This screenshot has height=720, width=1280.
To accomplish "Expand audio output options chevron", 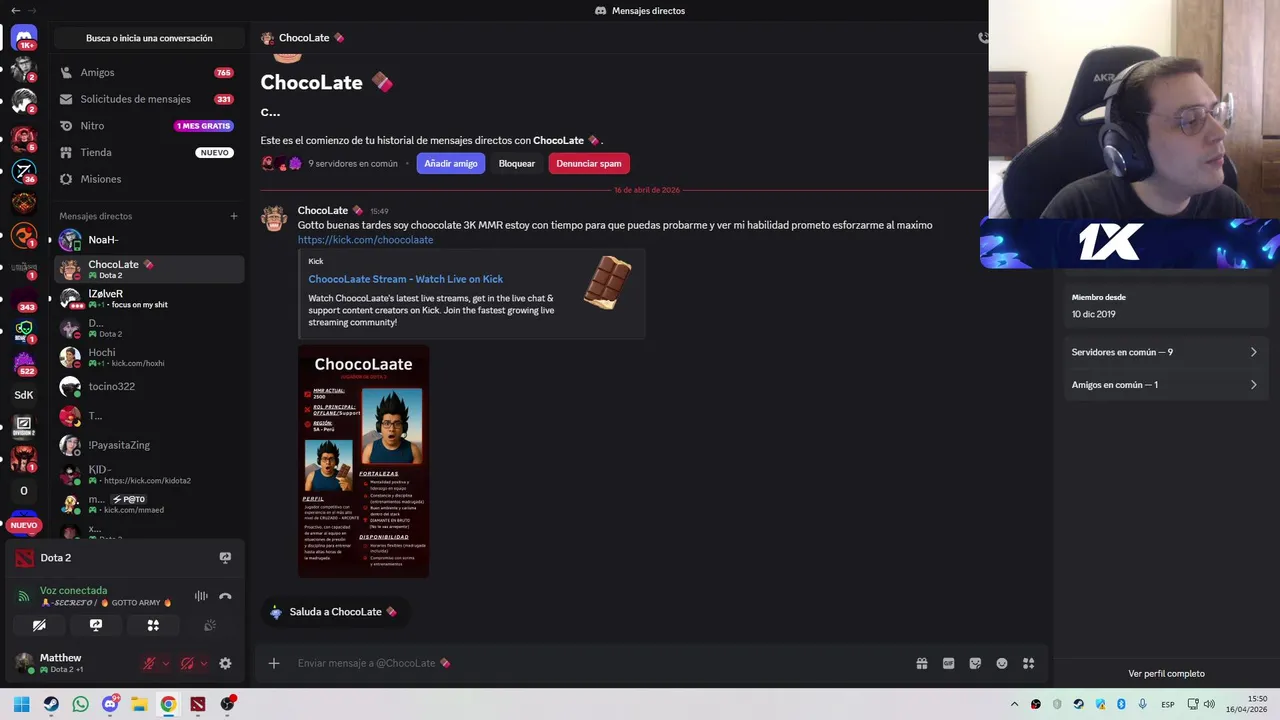I will [204, 663].
